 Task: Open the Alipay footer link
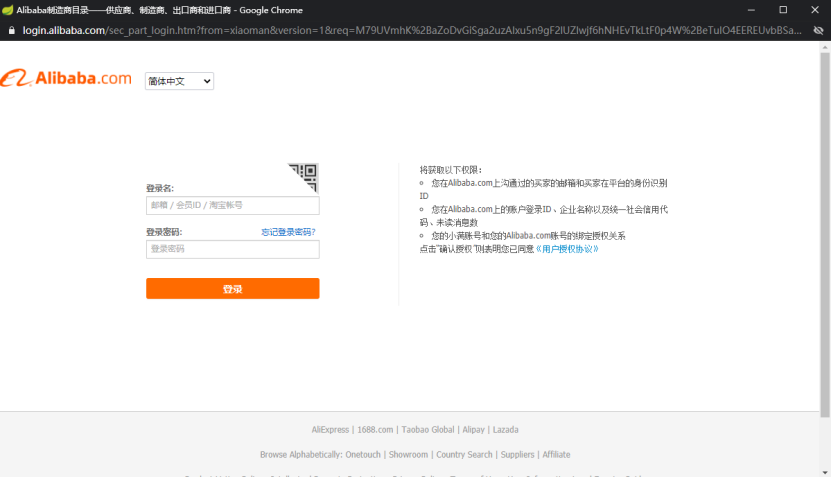[x=473, y=429]
